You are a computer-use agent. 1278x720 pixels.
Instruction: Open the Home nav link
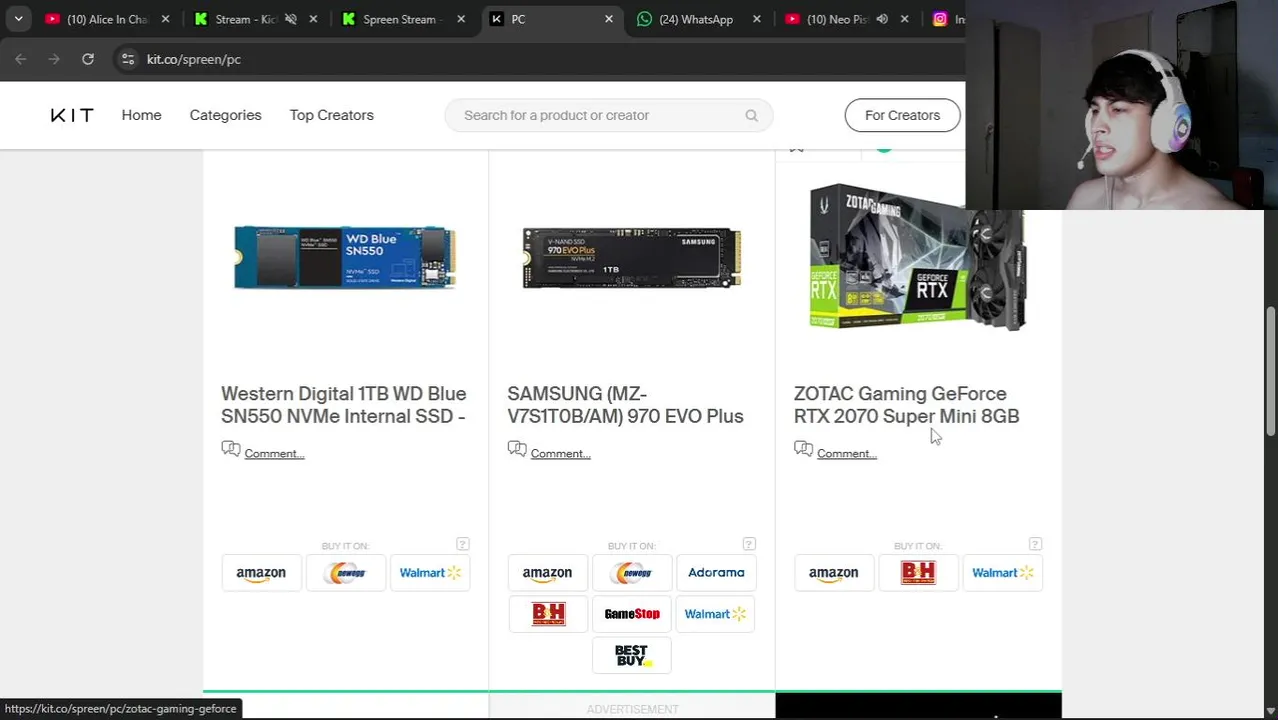coord(141,115)
